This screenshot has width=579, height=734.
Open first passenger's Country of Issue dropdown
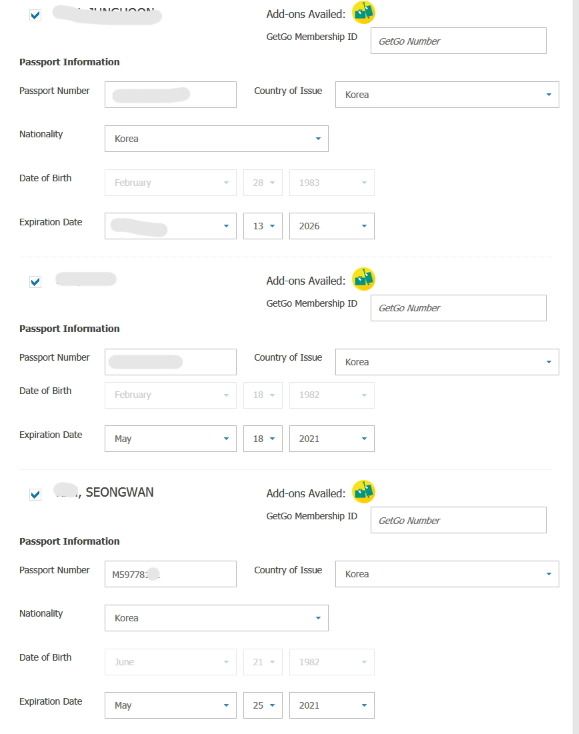click(x=447, y=95)
